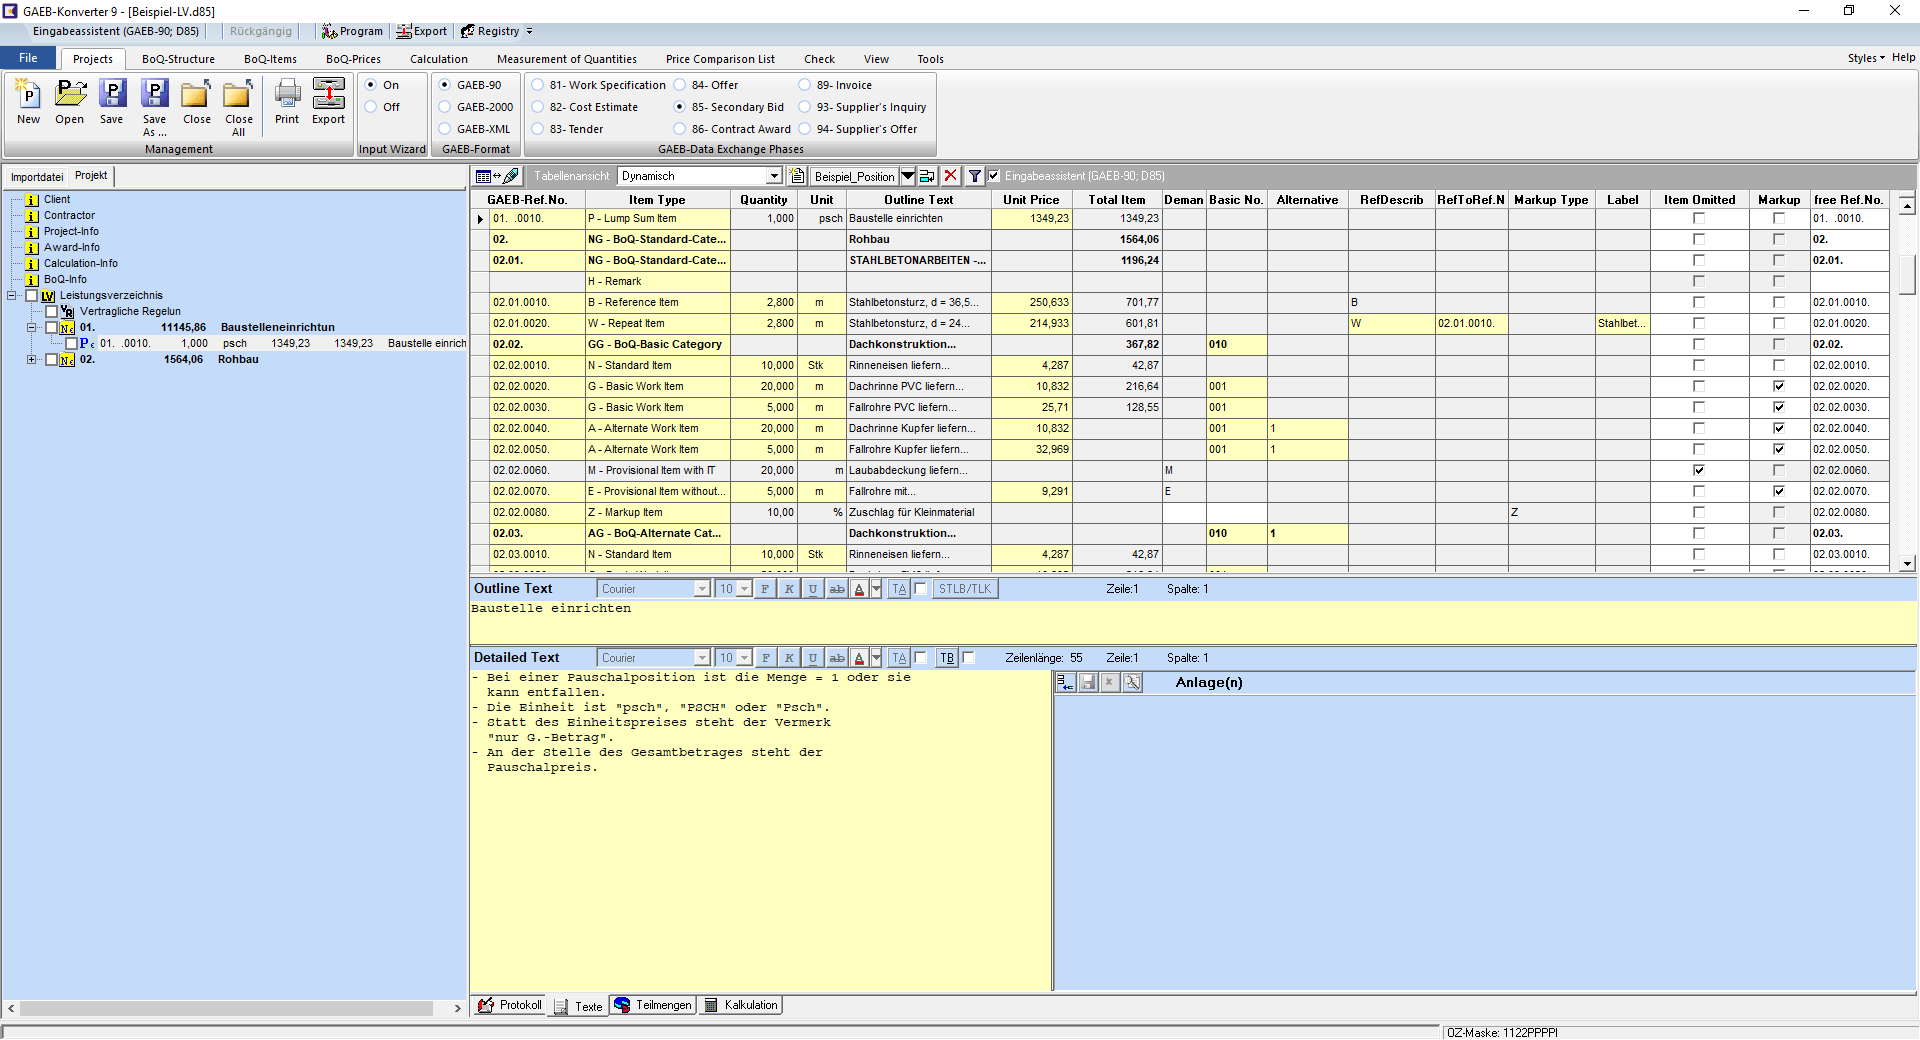Image resolution: width=1920 pixels, height=1040 pixels.
Task: Open Outline Text color picker arrow
Action: pyautogui.click(x=876, y=589)
